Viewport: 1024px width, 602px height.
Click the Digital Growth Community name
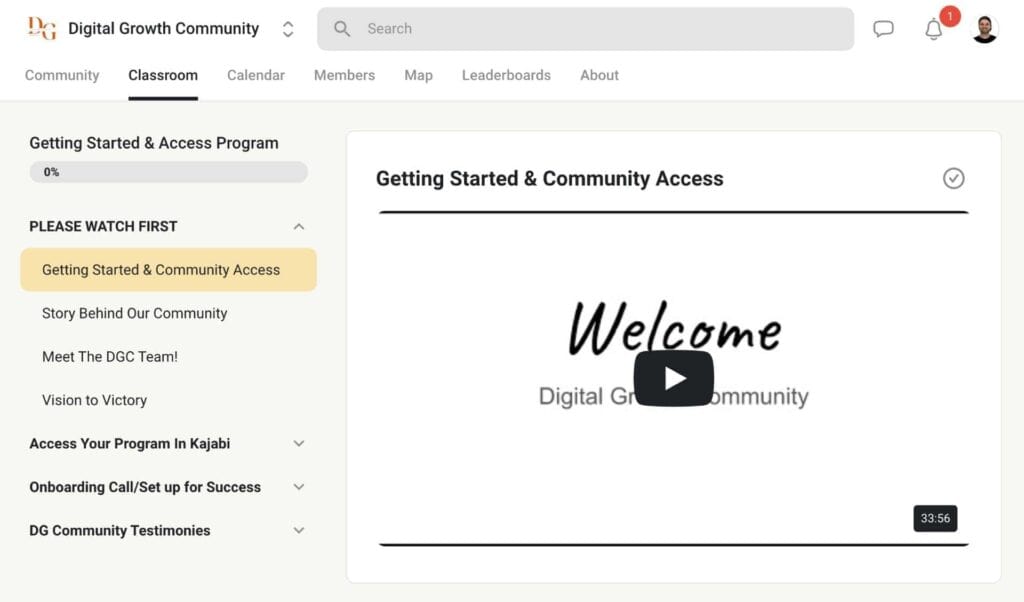tap(163, 29)
